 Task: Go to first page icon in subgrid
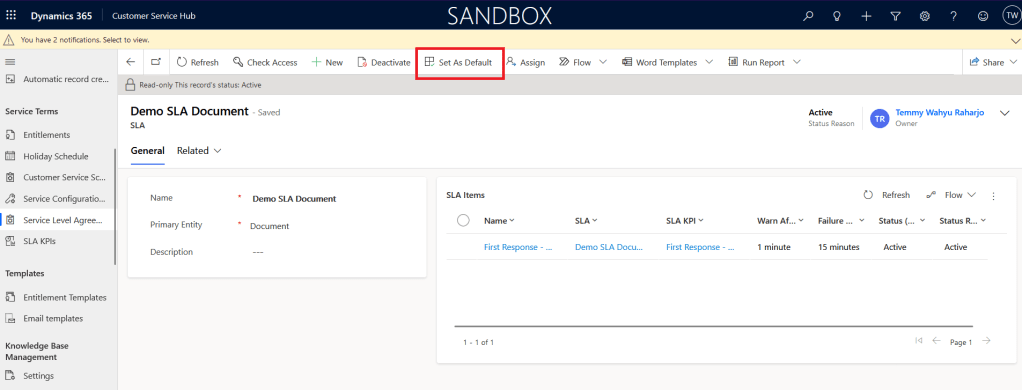pyautogui.click(x=919, y=340)
